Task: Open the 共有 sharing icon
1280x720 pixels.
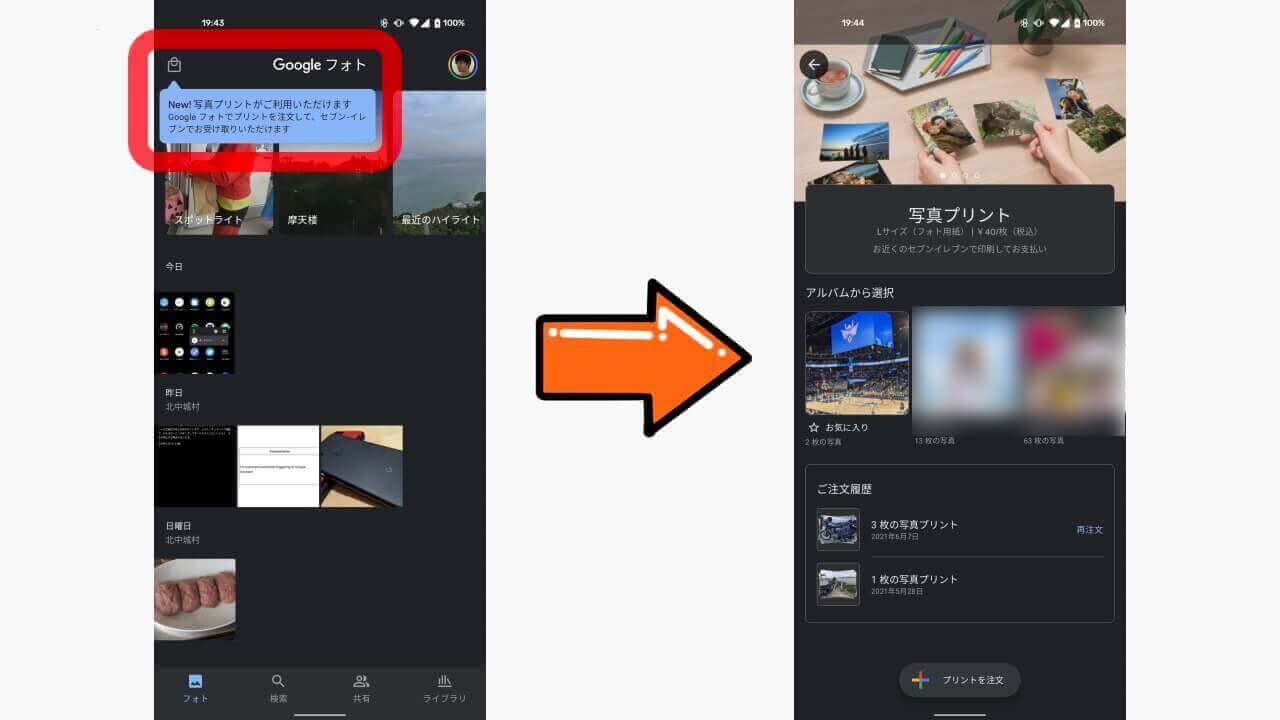Action: [x=362, y=685]
